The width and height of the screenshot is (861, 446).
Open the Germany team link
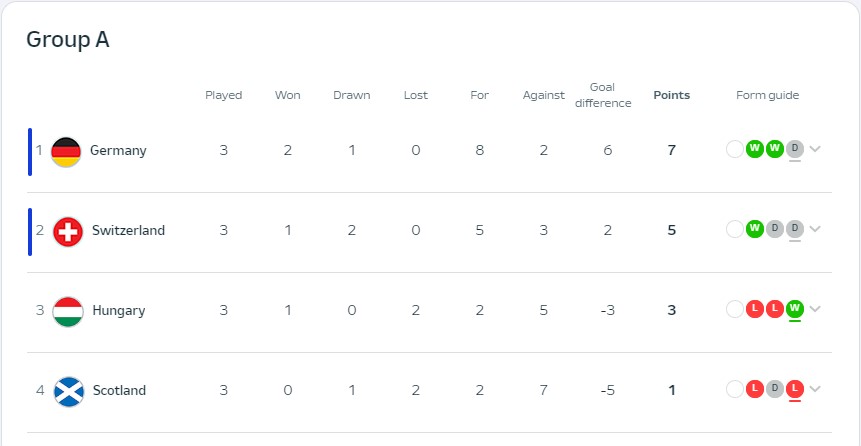click(118, 151)
